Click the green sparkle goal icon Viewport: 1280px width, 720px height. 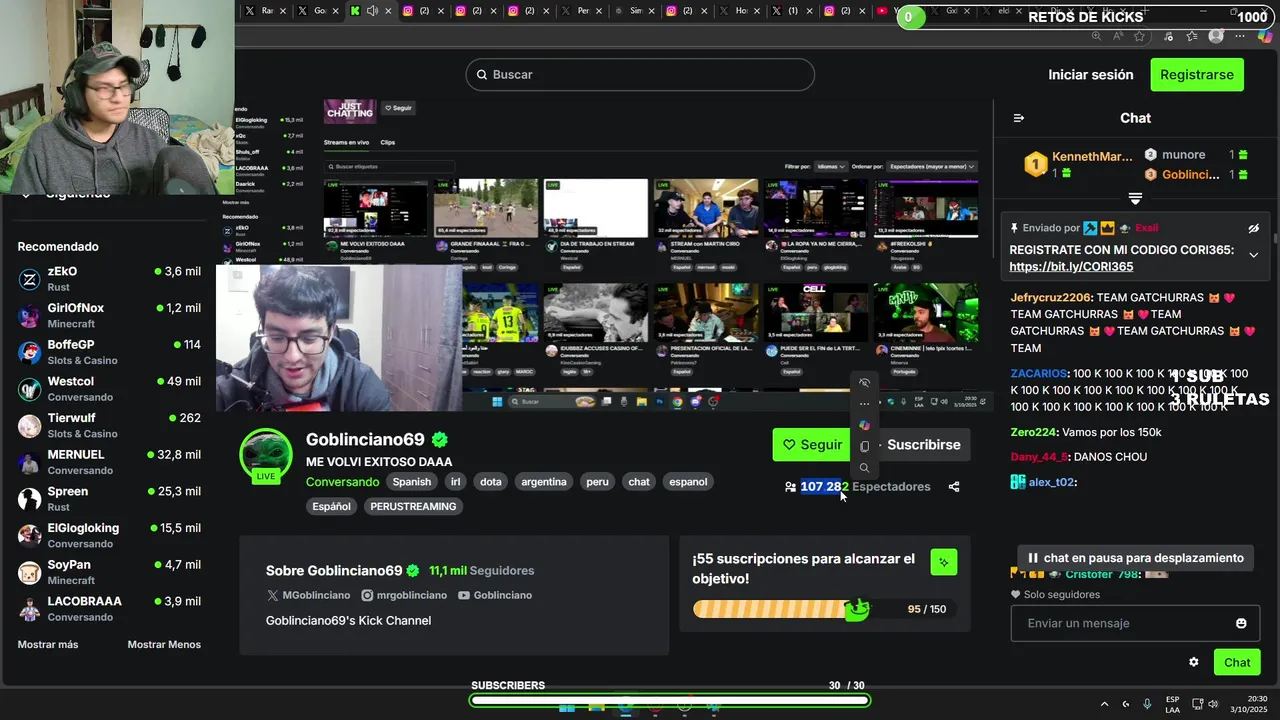[943, 563]
